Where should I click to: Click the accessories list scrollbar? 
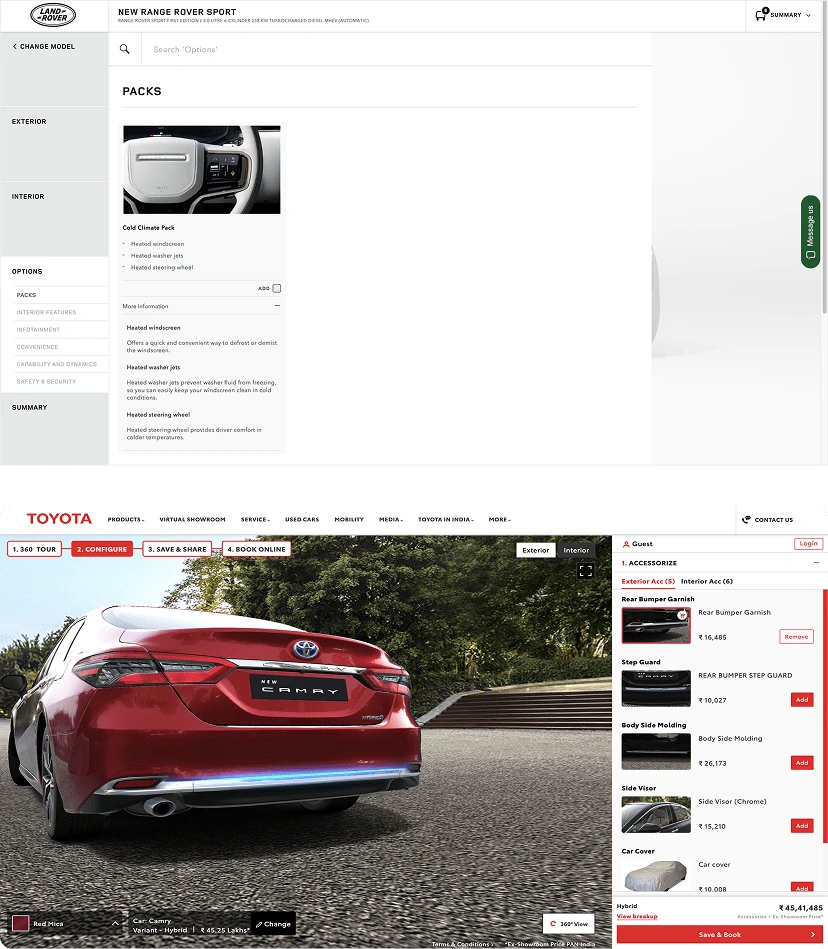[825, 716]
